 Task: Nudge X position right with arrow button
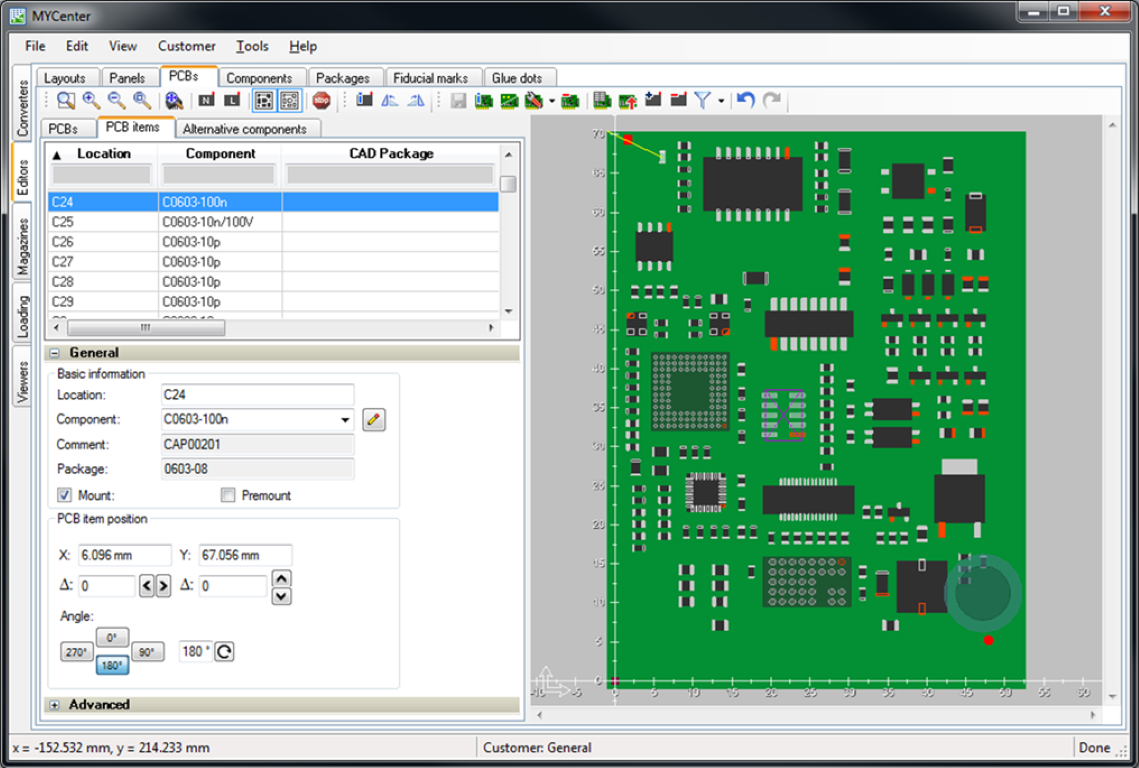(163, 585)
